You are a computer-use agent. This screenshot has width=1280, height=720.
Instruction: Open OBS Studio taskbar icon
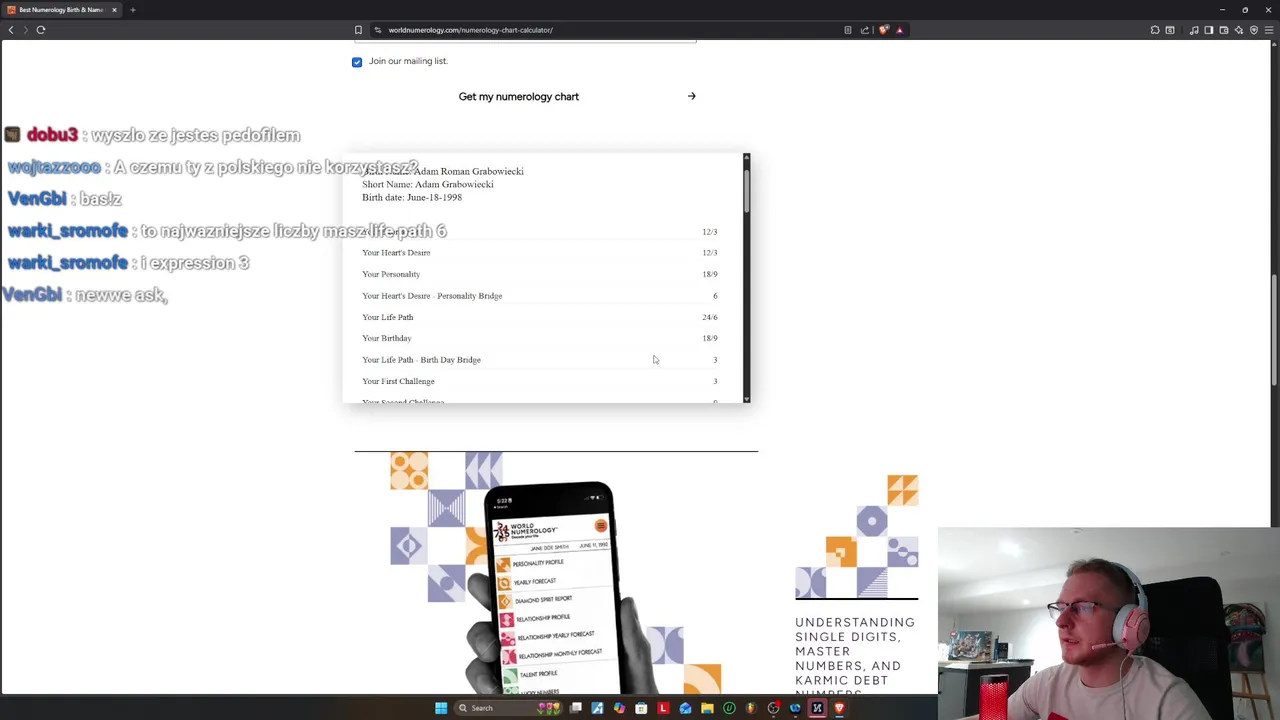coord(773,708)
